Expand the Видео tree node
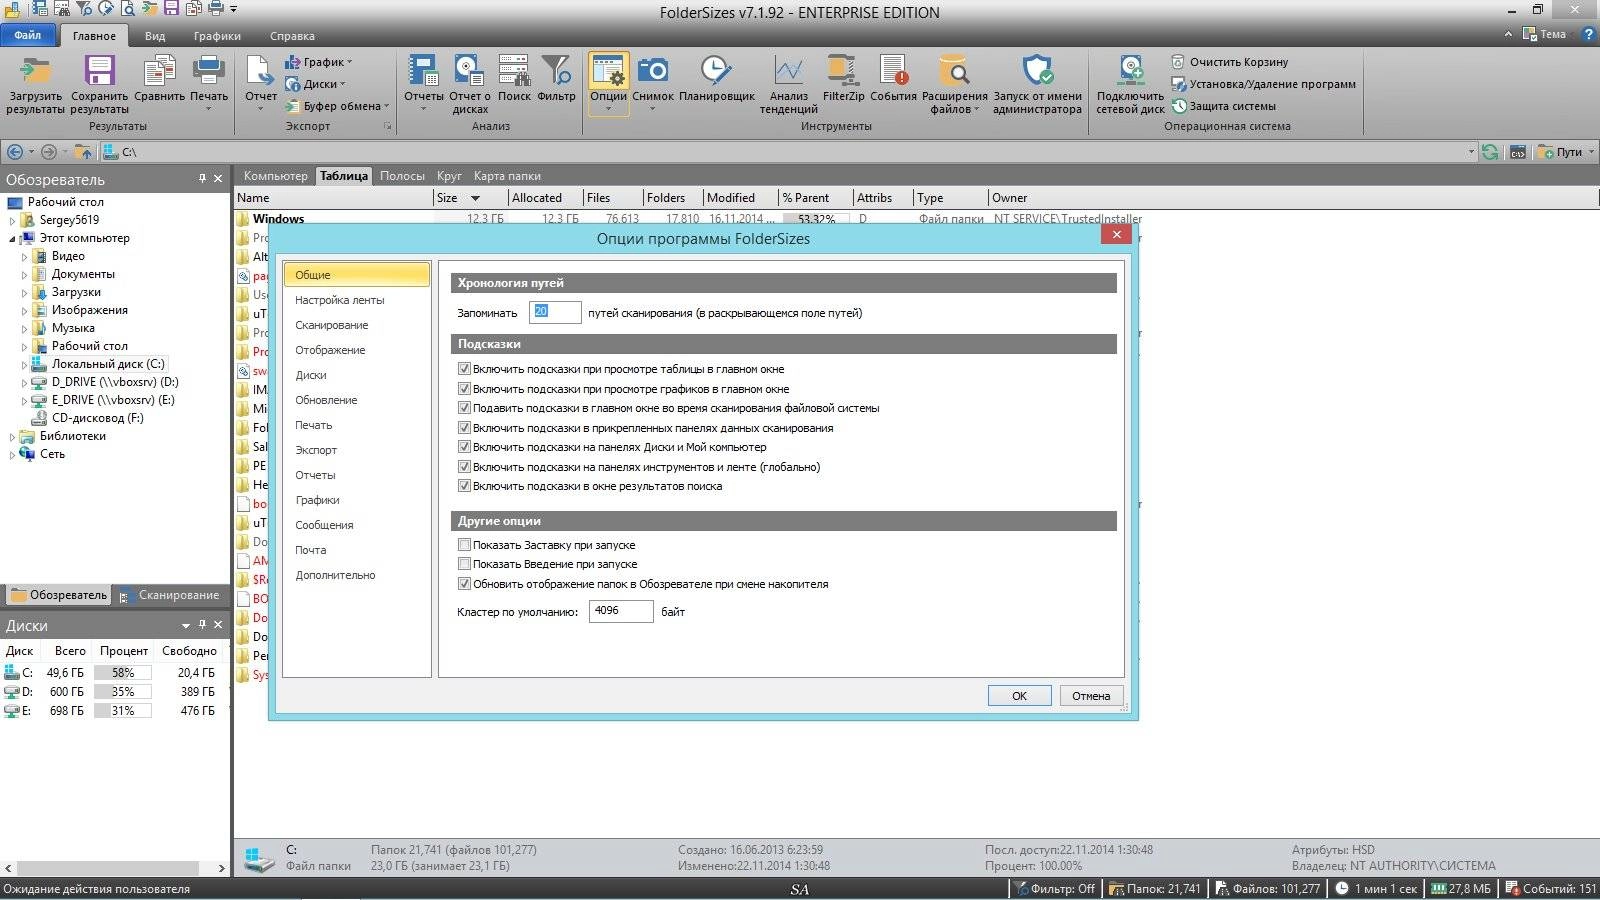The height and width of the screenshot is (900, 1600). [x=25, y=257]
